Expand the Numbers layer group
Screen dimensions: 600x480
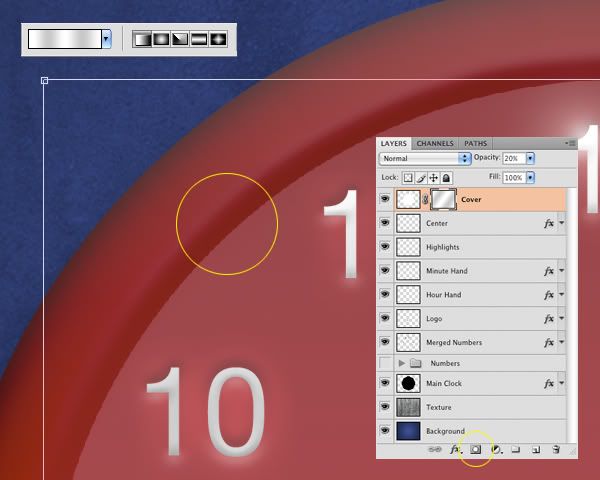pos(402,363)
